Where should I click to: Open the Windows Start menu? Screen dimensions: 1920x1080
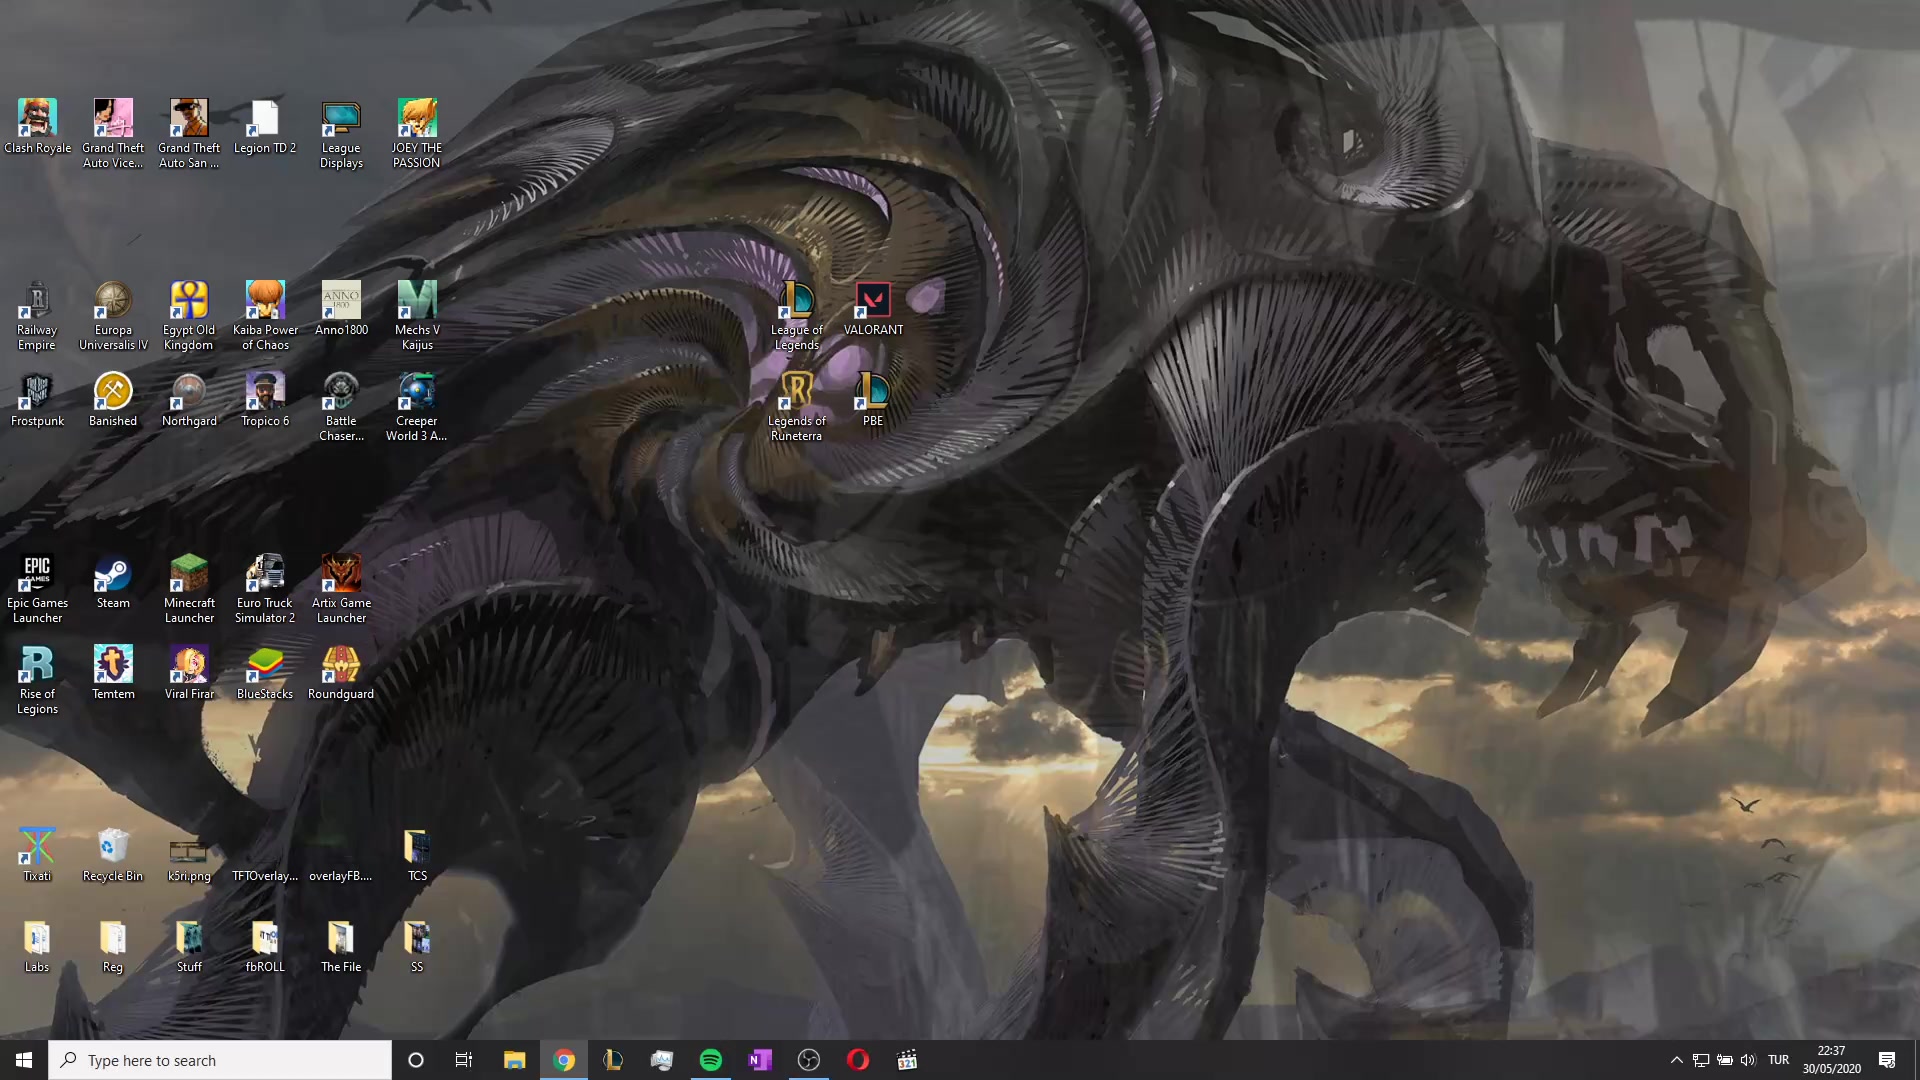pyautogui.click(x=24, y=1060)
